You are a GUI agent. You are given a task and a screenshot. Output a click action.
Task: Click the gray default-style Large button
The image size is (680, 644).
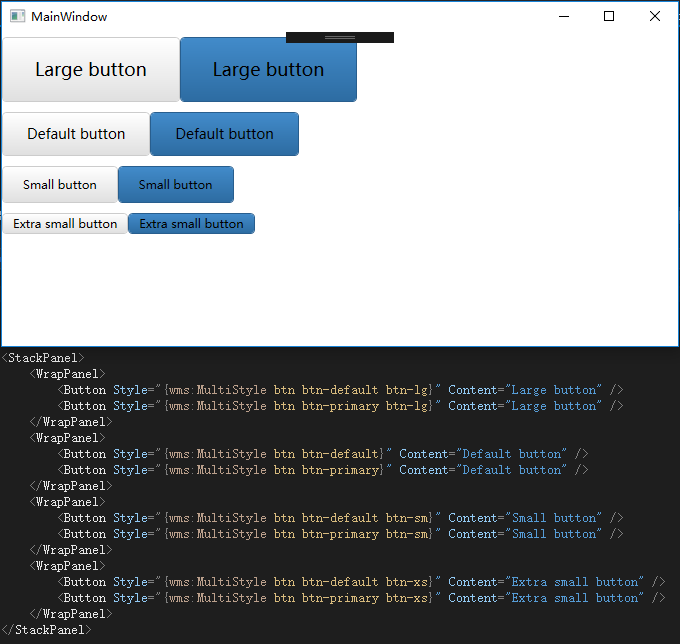pyautogui.click(x=91, y=69)
